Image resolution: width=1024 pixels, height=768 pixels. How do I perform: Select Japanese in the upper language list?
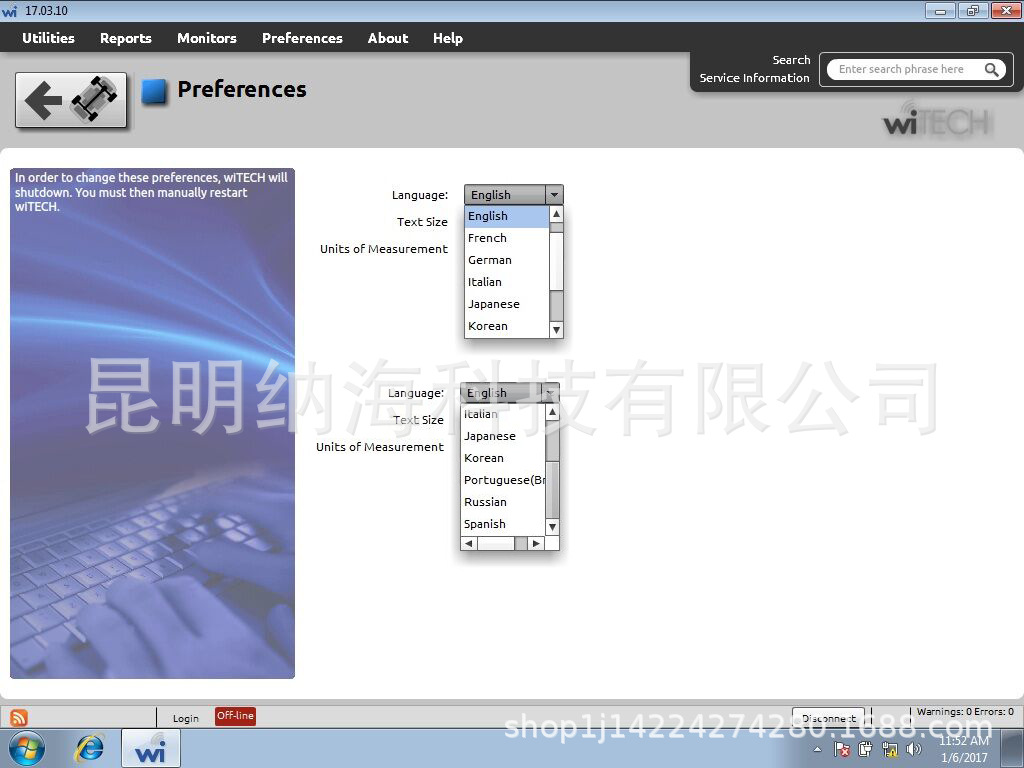[507, 304]
